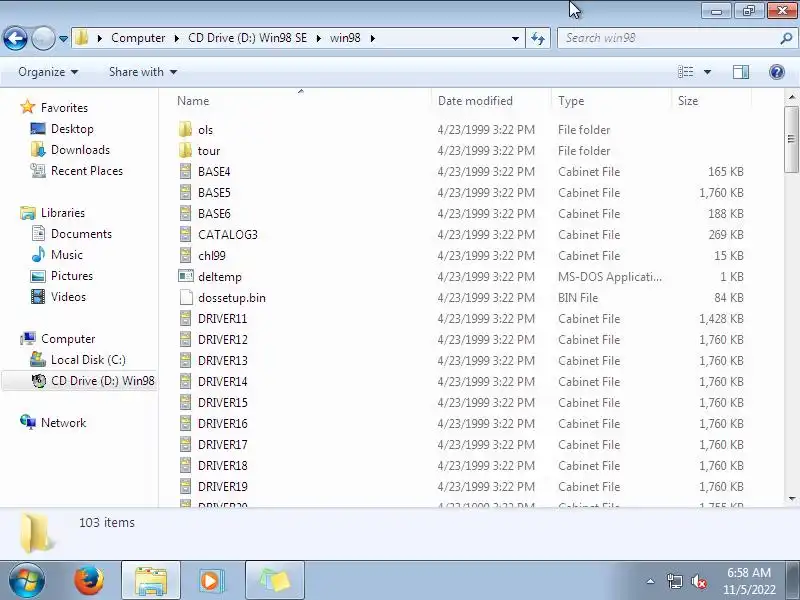This screenshot has width=800, height=600.
Task: Select the BASE6 cabinet file icon
Action: [x=186, y=213]
